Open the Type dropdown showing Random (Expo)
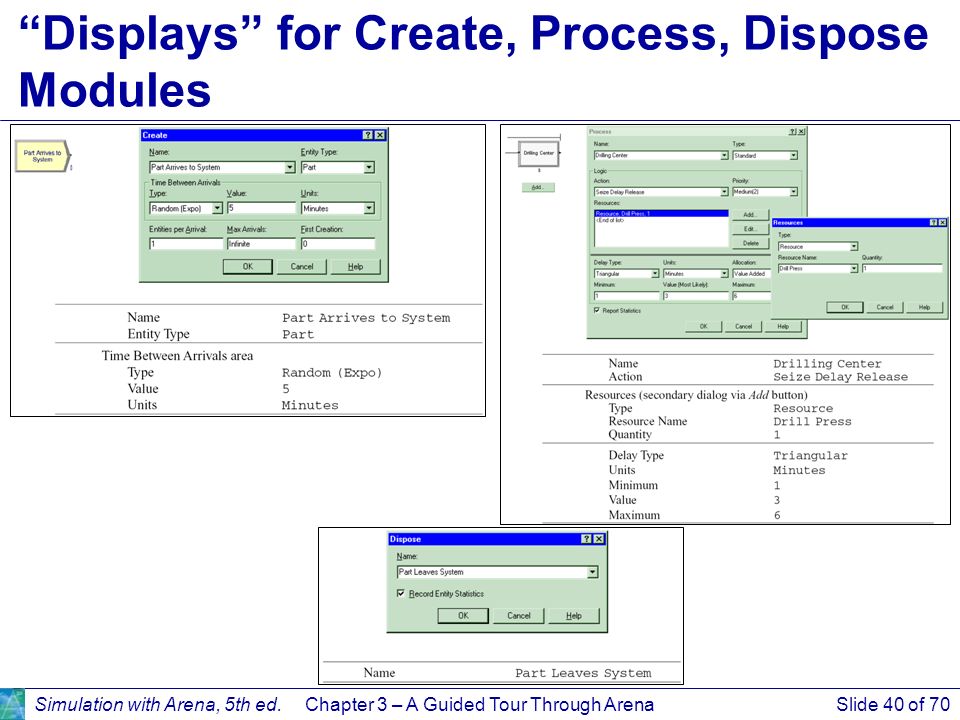The image size is (960, 720). pyautogui.click(x=217, y=208)
